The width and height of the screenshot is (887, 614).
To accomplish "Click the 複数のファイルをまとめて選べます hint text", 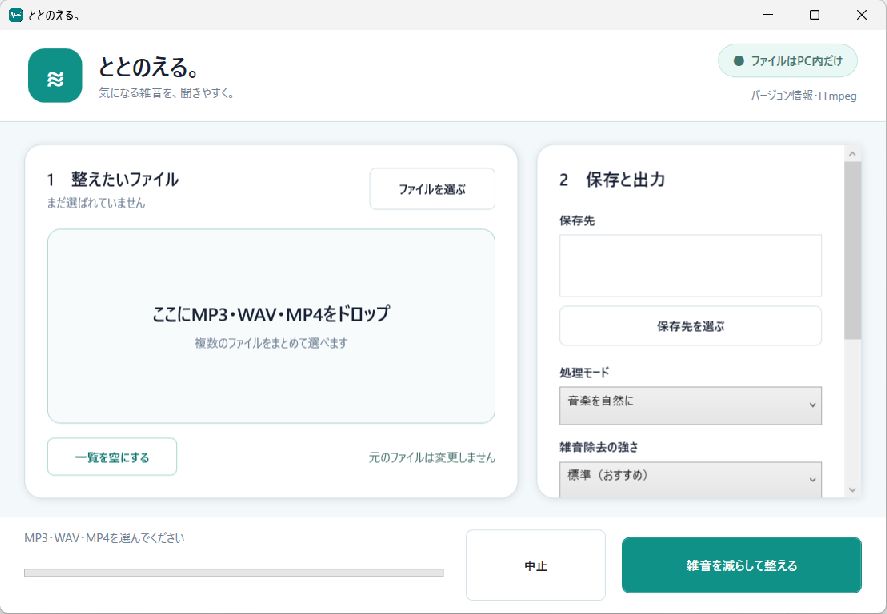I will 271,343.
